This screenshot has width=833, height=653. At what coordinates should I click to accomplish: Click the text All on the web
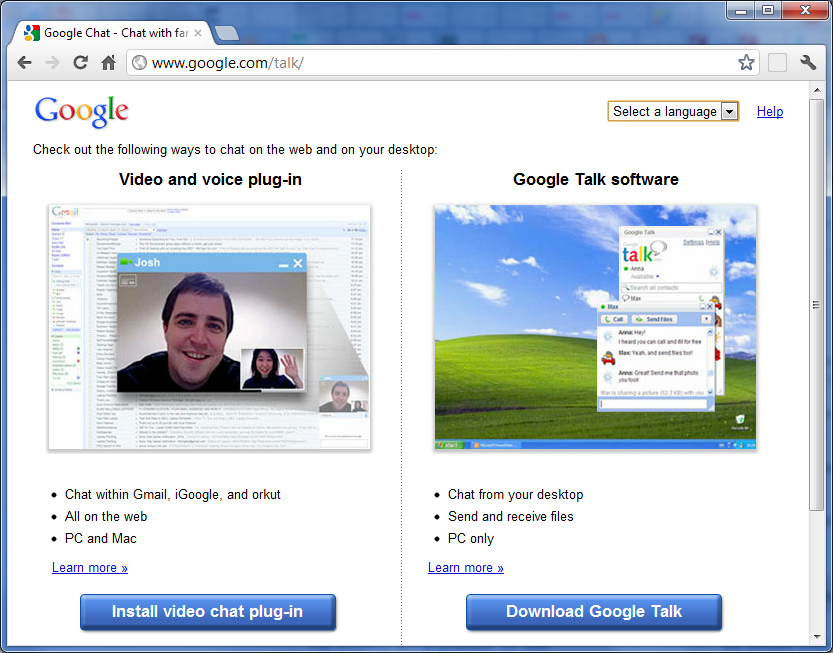[x=106, y=516]
